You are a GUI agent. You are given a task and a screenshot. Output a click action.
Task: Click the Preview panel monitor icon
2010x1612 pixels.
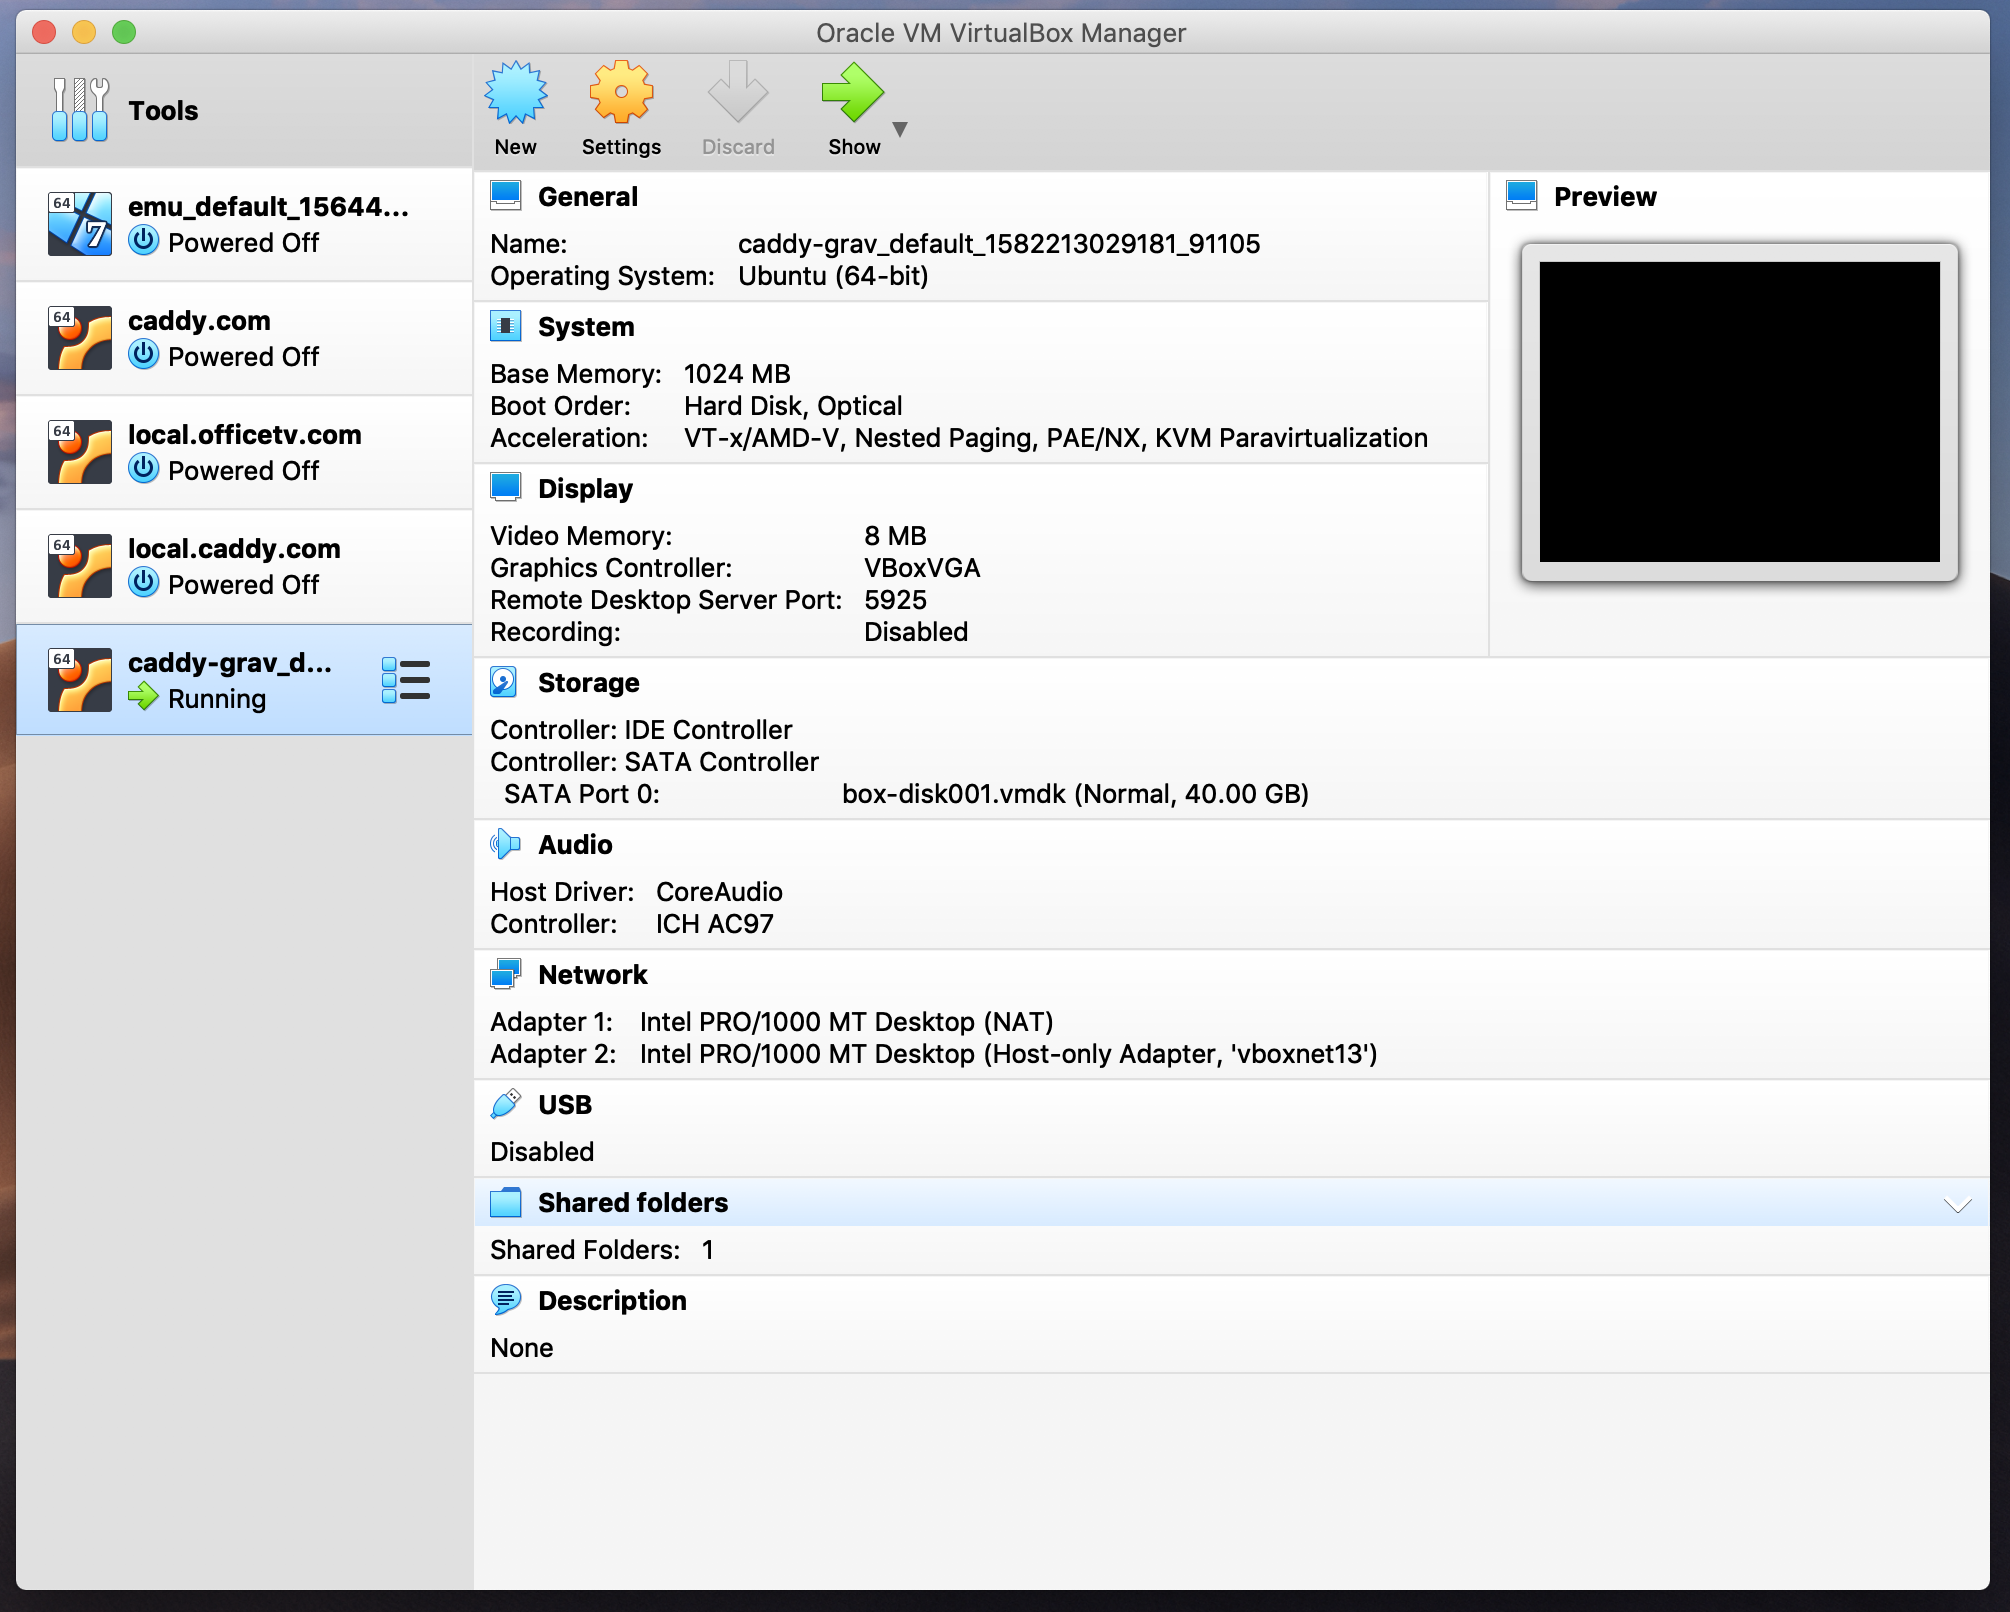pyautogui.click(x=1522, y=195)
